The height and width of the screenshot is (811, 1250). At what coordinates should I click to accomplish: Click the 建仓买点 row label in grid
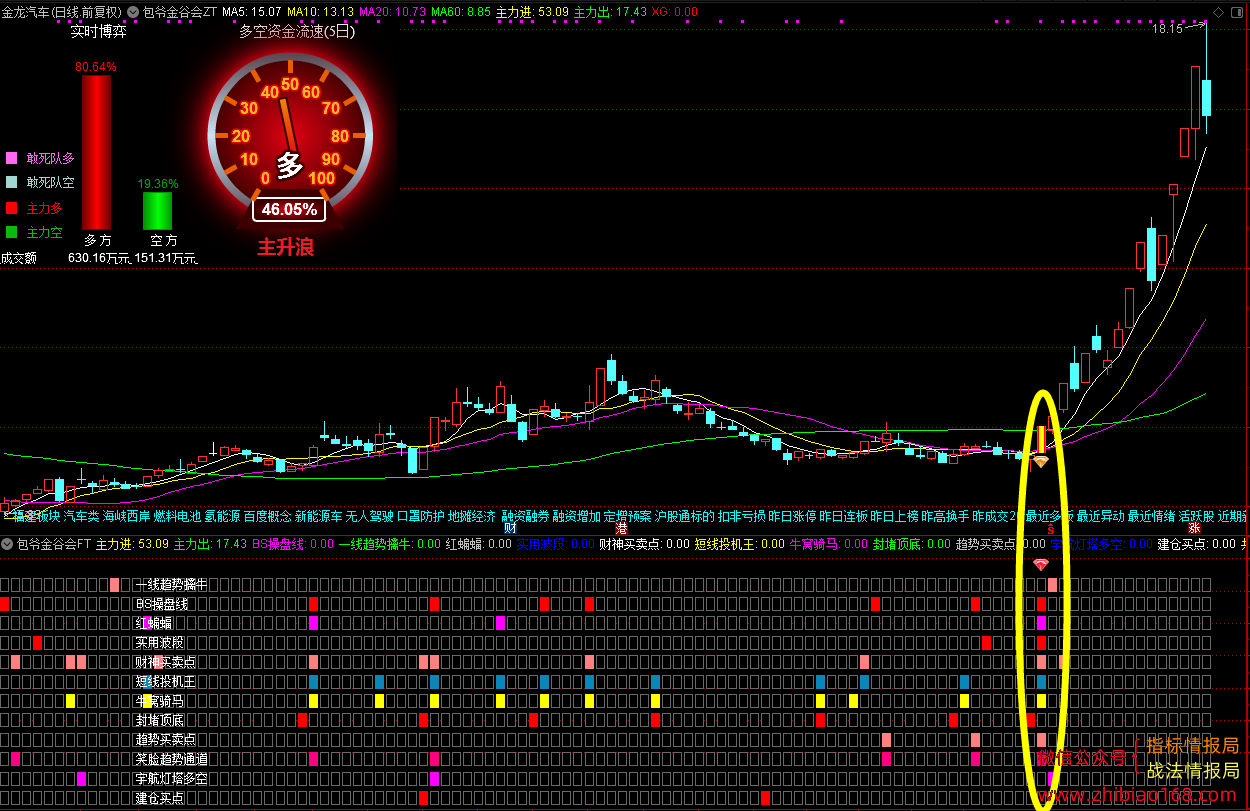159,798
